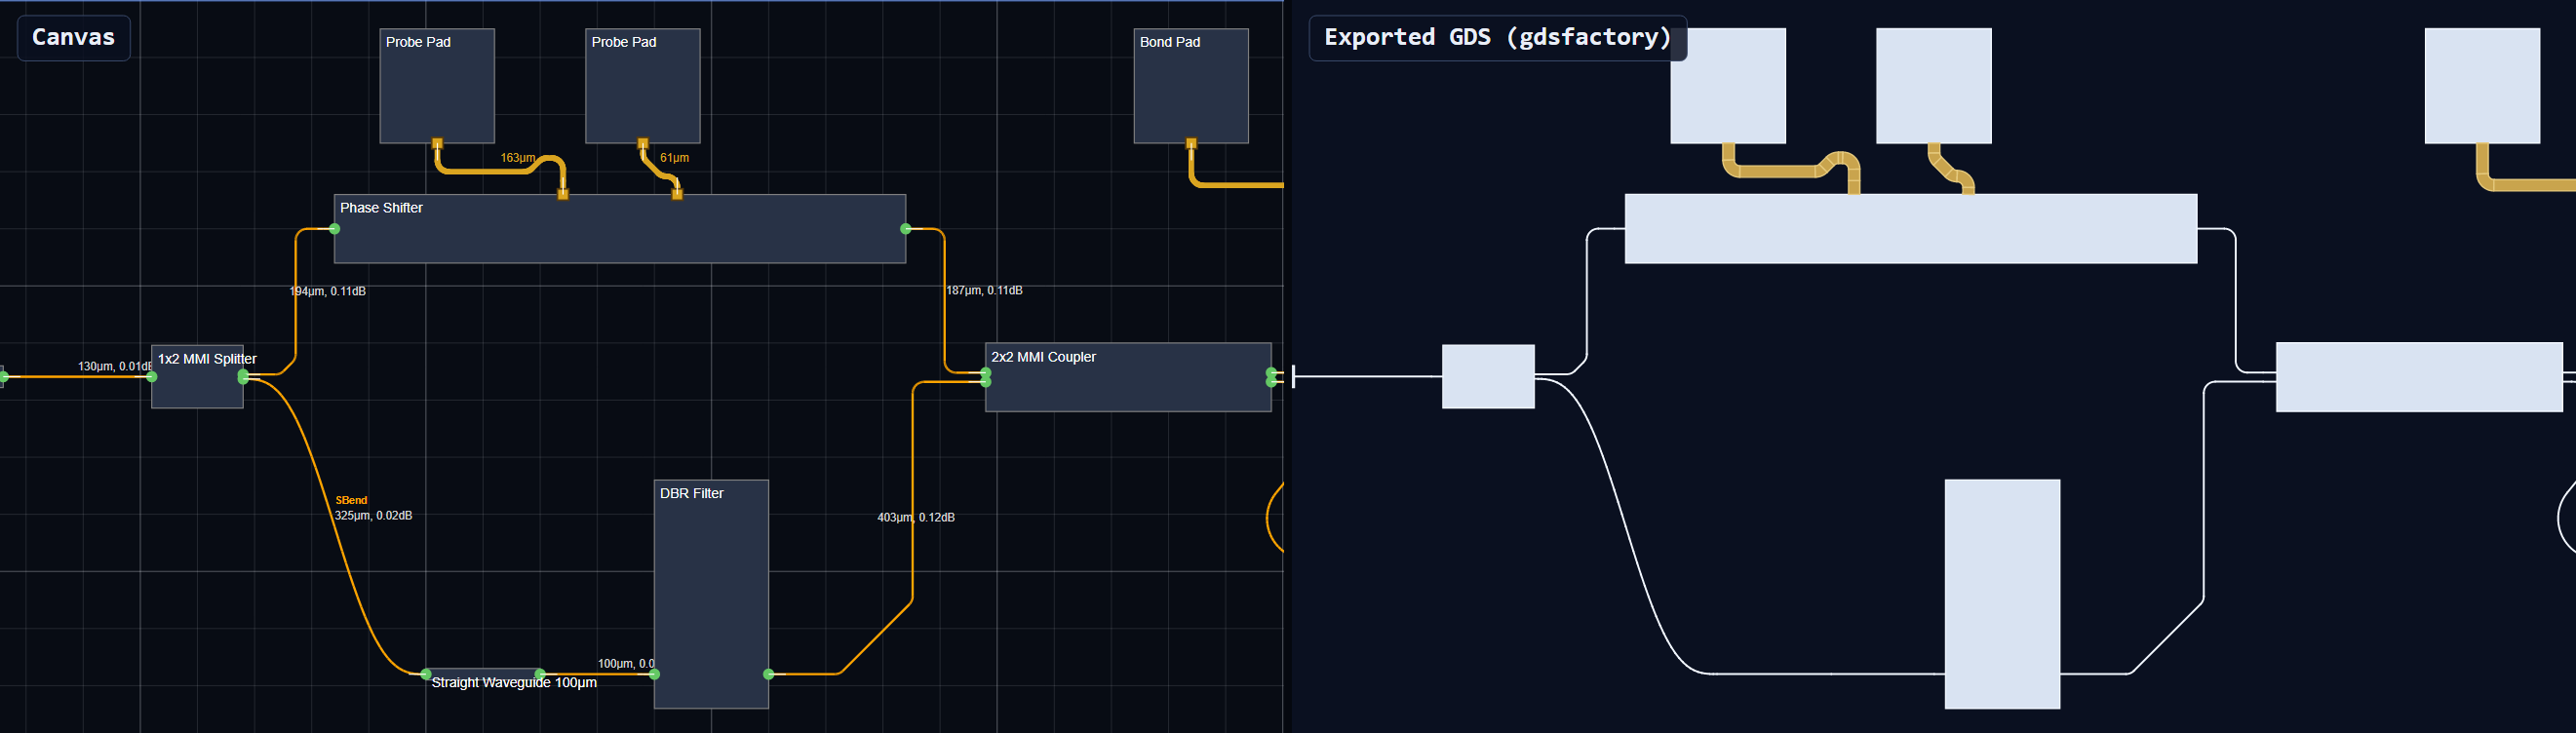
Task: Select the 403µm, 0.12dB route label
Action: [x=916, y=517]
